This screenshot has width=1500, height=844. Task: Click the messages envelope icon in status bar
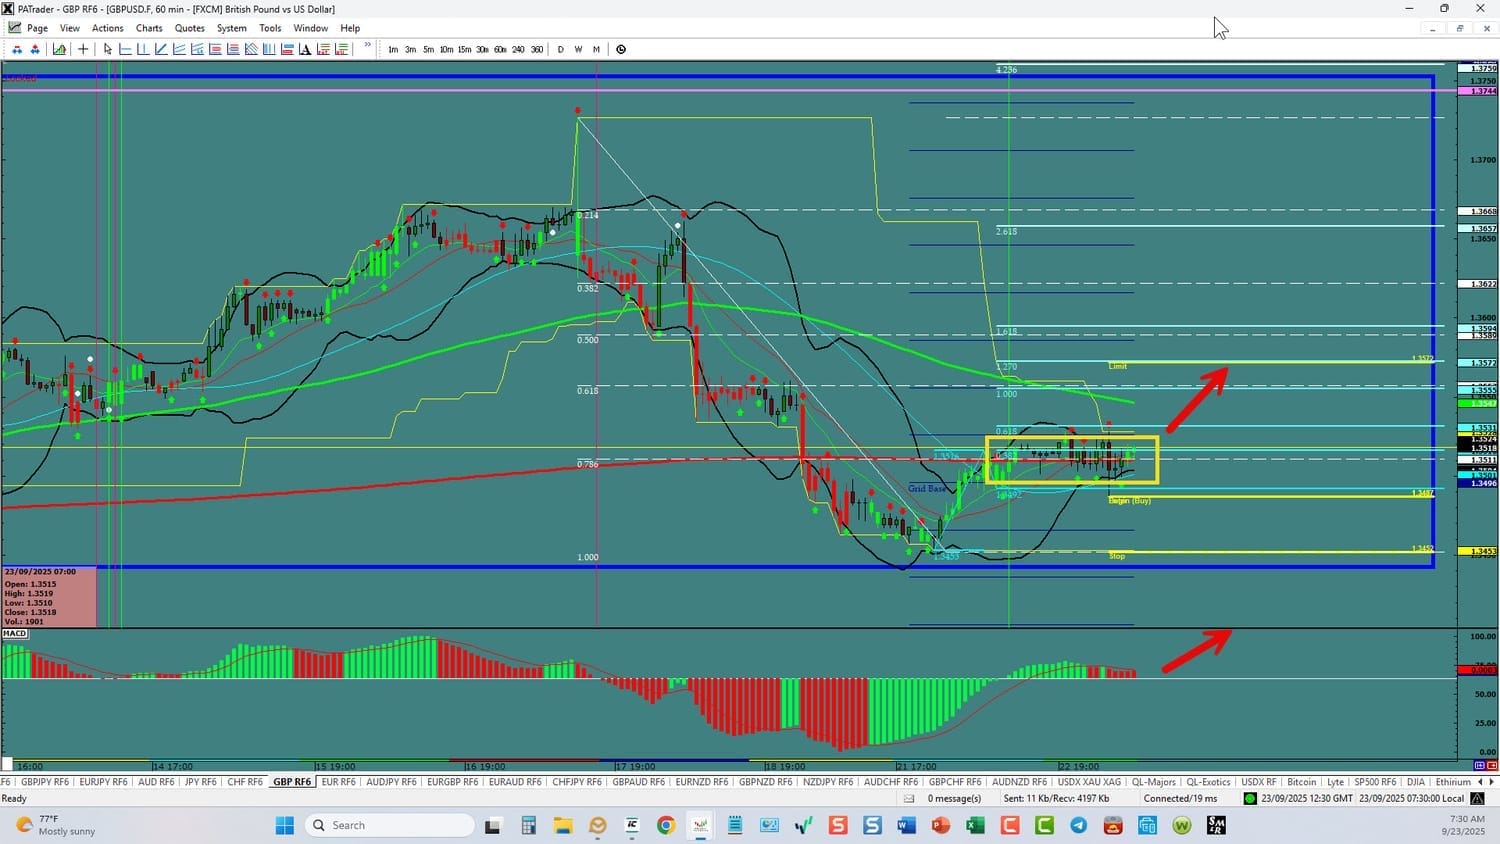tap(909, 799)
